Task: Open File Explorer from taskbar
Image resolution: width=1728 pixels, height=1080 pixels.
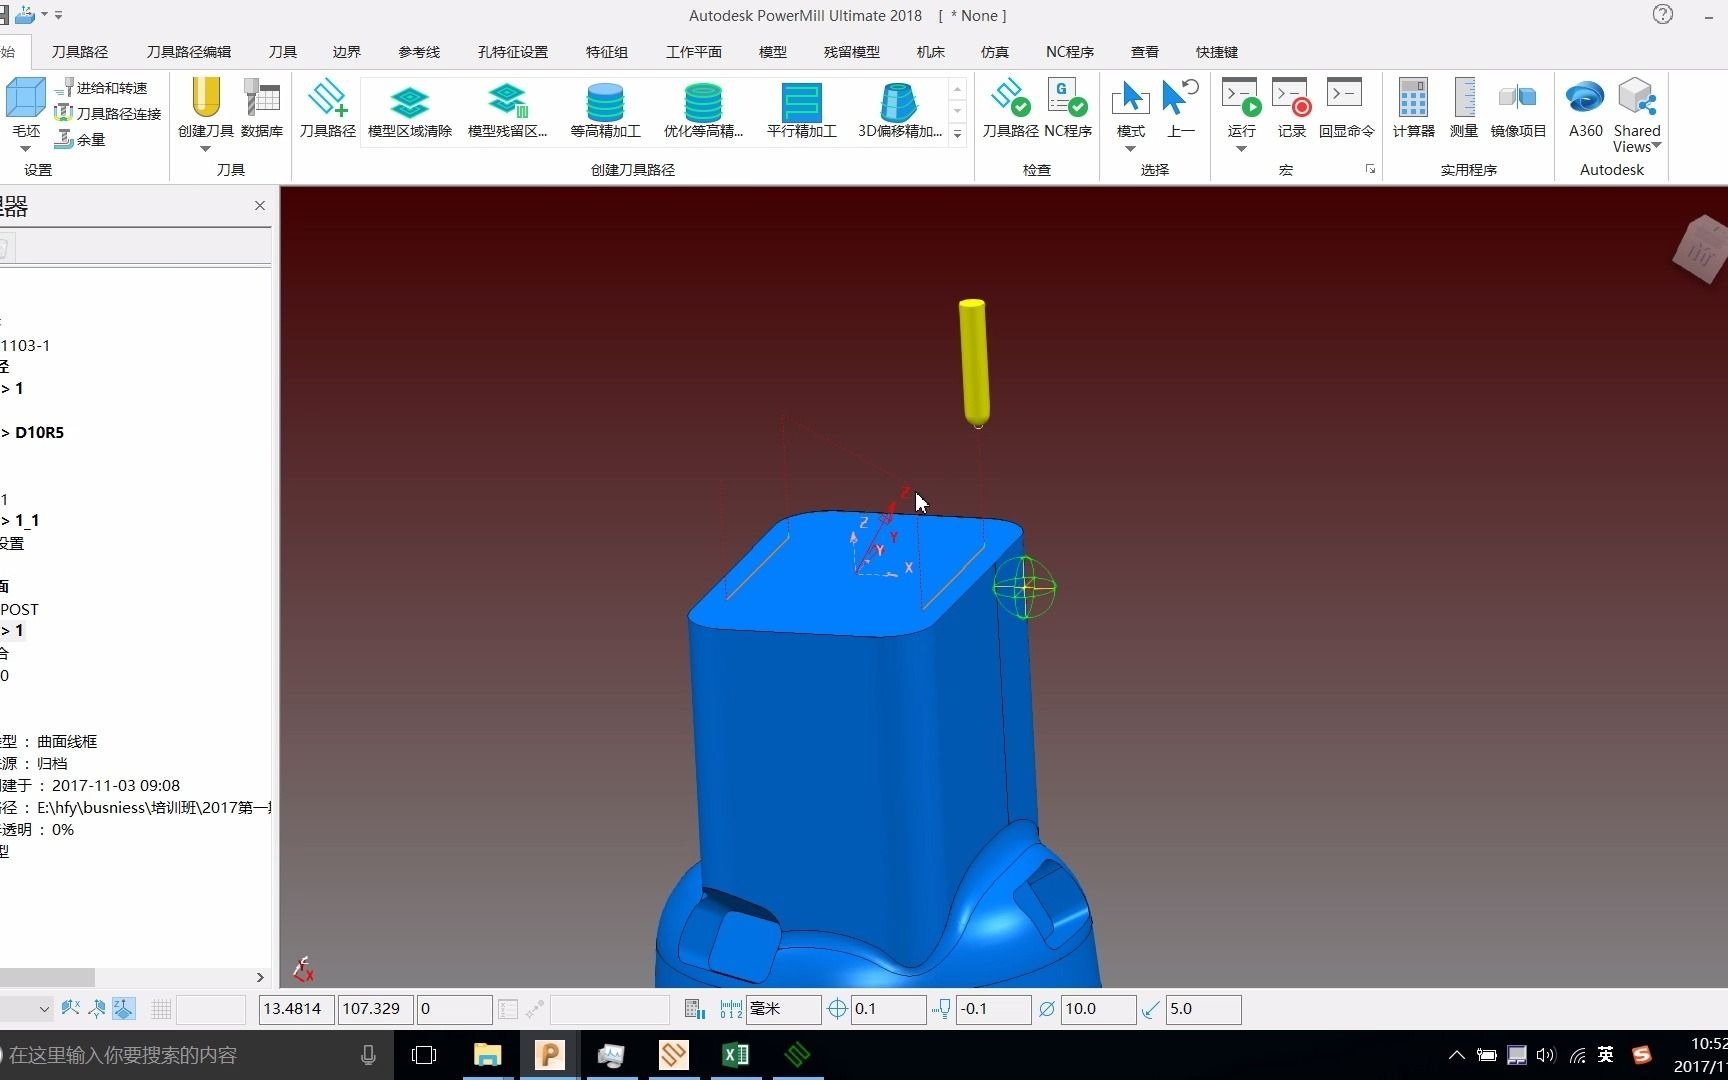Action: click(x=487, y=1055)
